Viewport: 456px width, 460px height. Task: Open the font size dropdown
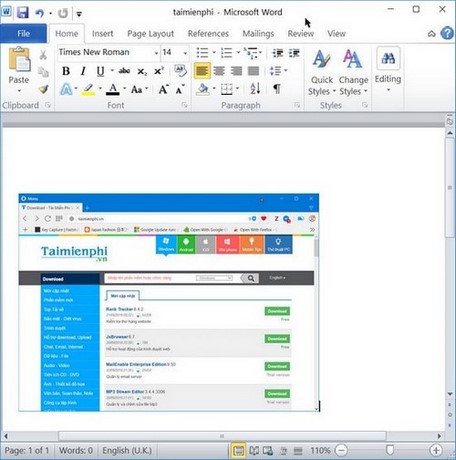185,53
